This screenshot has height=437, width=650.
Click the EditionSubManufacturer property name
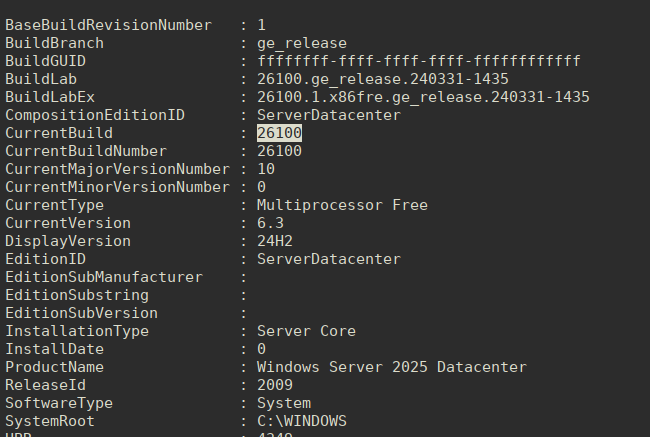104,277
